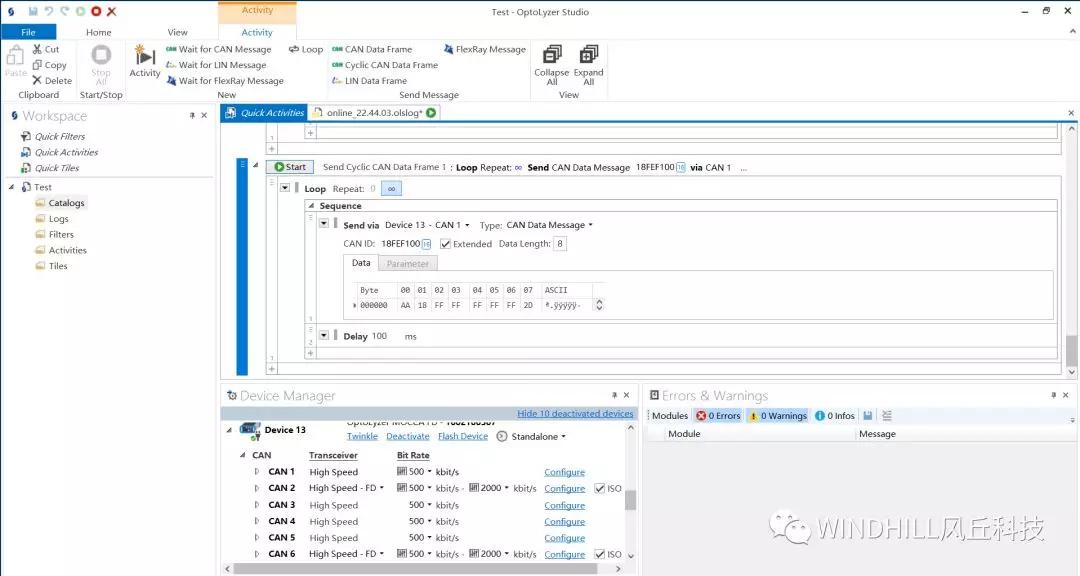This screenshot has height=576, width=1080.
Task: Click the Activity icon in ribbon
Action: pyautogui.click(x=144, y=60)
